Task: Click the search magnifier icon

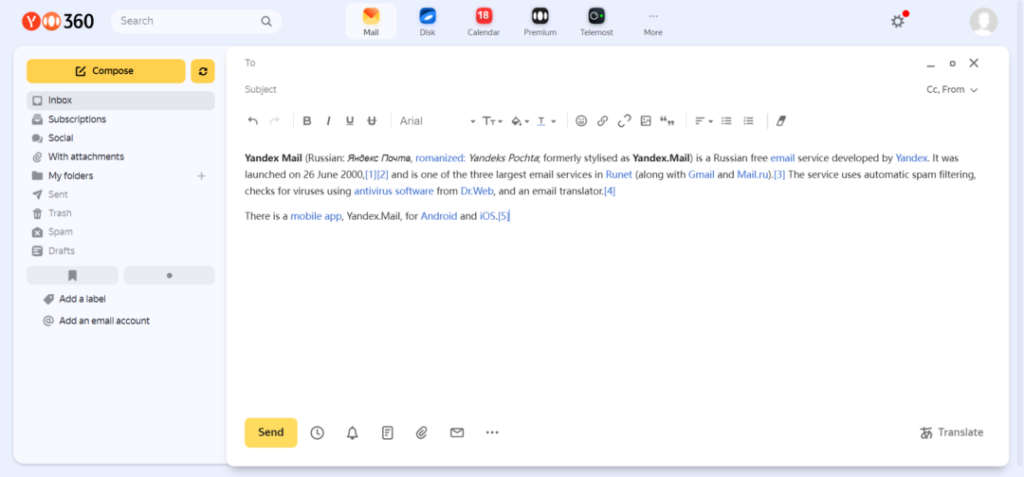Action: coord(266,22)
